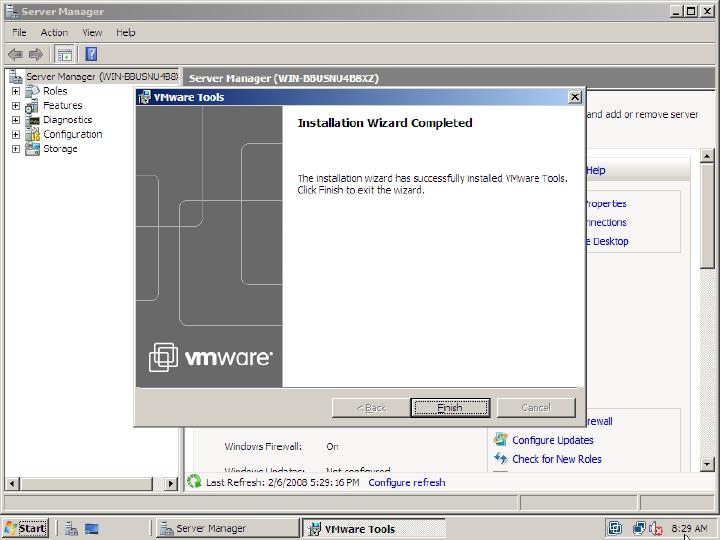This screenshot has width=720, height=540.
Task: Select the Storage label in tree
Action: click(x=60, y=149)
